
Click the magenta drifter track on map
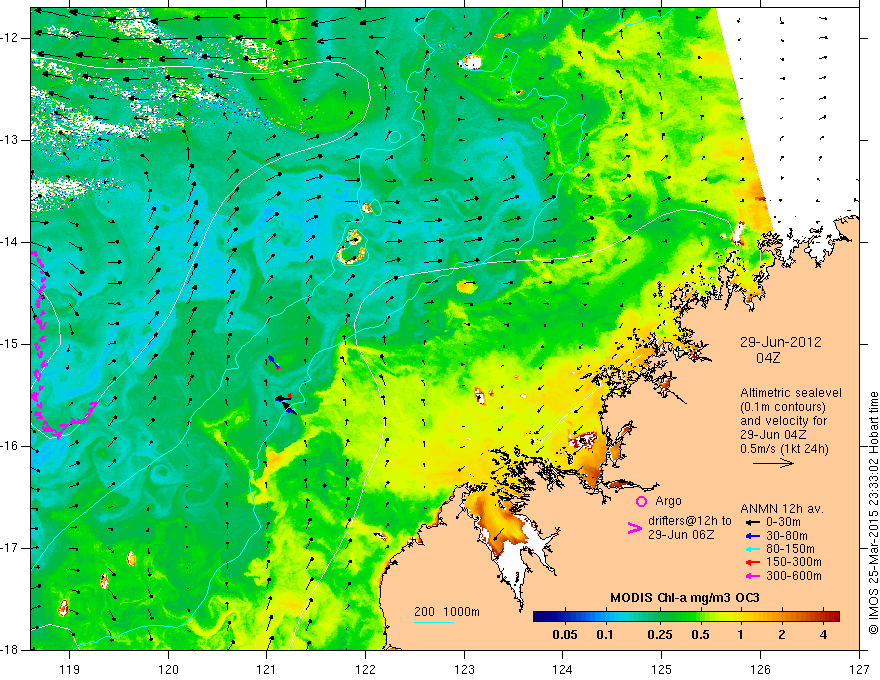pos(39,359)
